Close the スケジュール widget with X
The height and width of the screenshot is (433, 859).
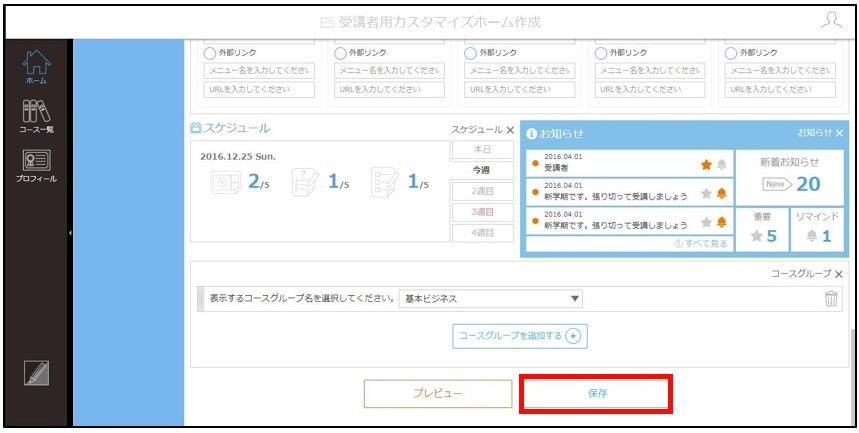click(x=510, y=130)
